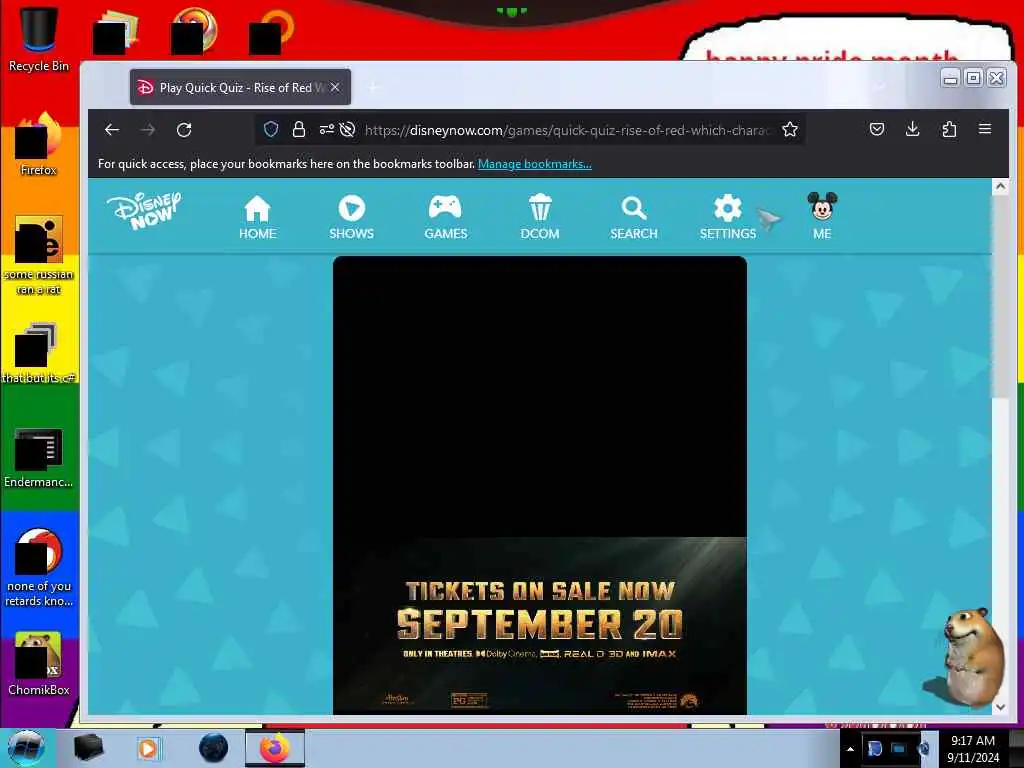Open the SETTINGS gear
Viewport: 1024px width, 768px height.
(728, 218)
